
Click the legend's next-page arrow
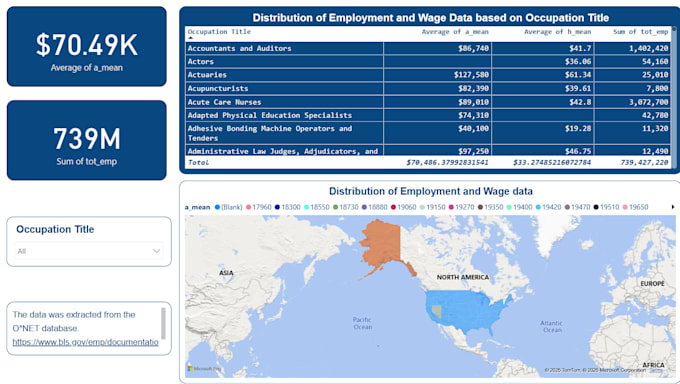pyautogui.click(x=673, y=207)
